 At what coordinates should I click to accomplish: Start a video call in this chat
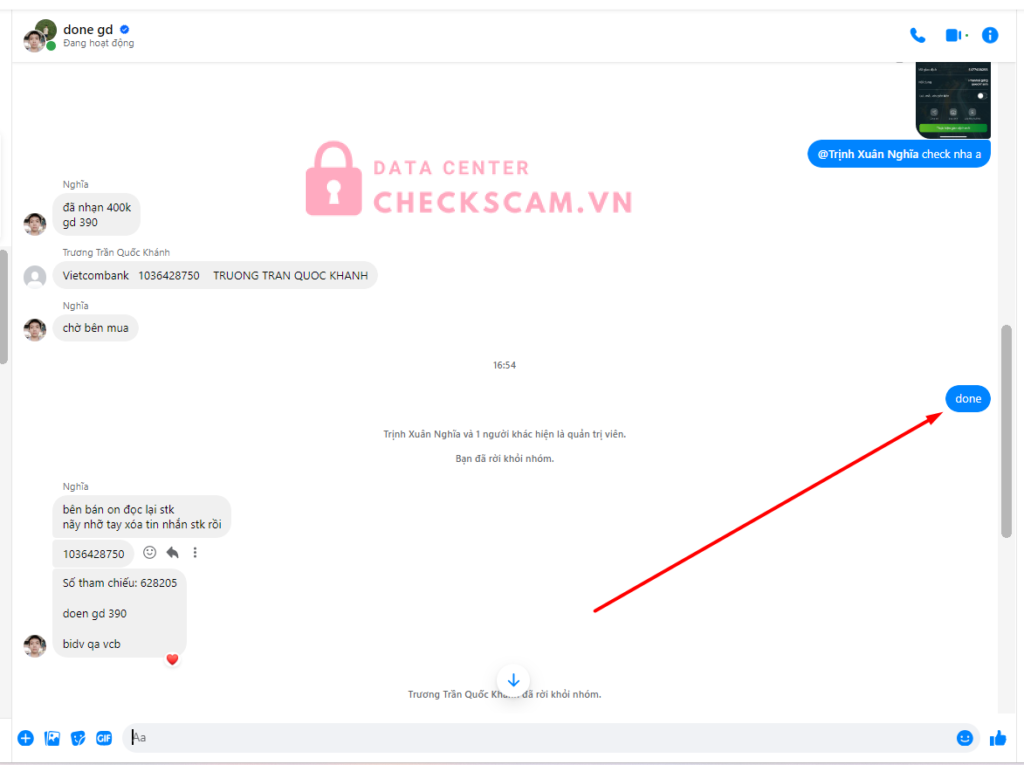click(954, 35)
